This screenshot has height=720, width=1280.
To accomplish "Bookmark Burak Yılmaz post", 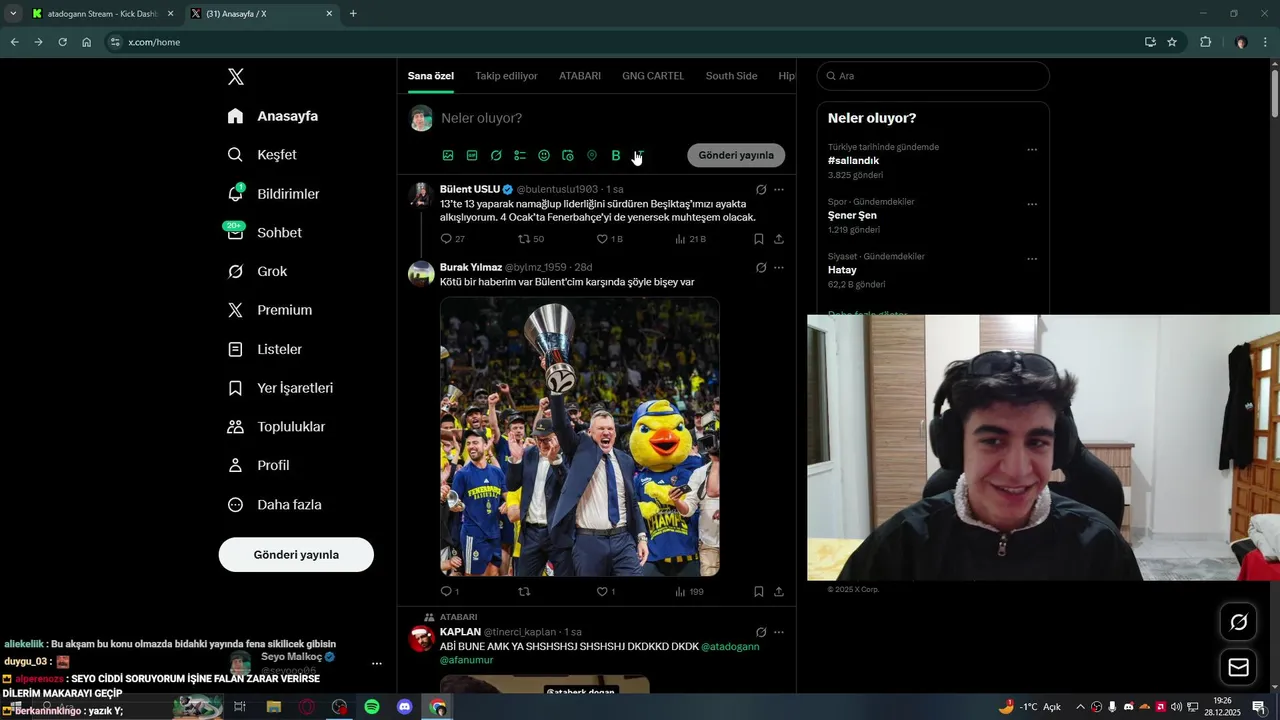I will point(759,592).
